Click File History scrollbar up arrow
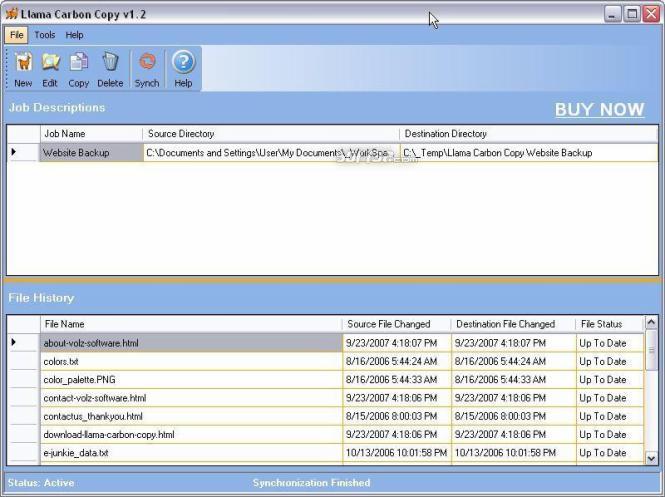 (x=651, y=323)
